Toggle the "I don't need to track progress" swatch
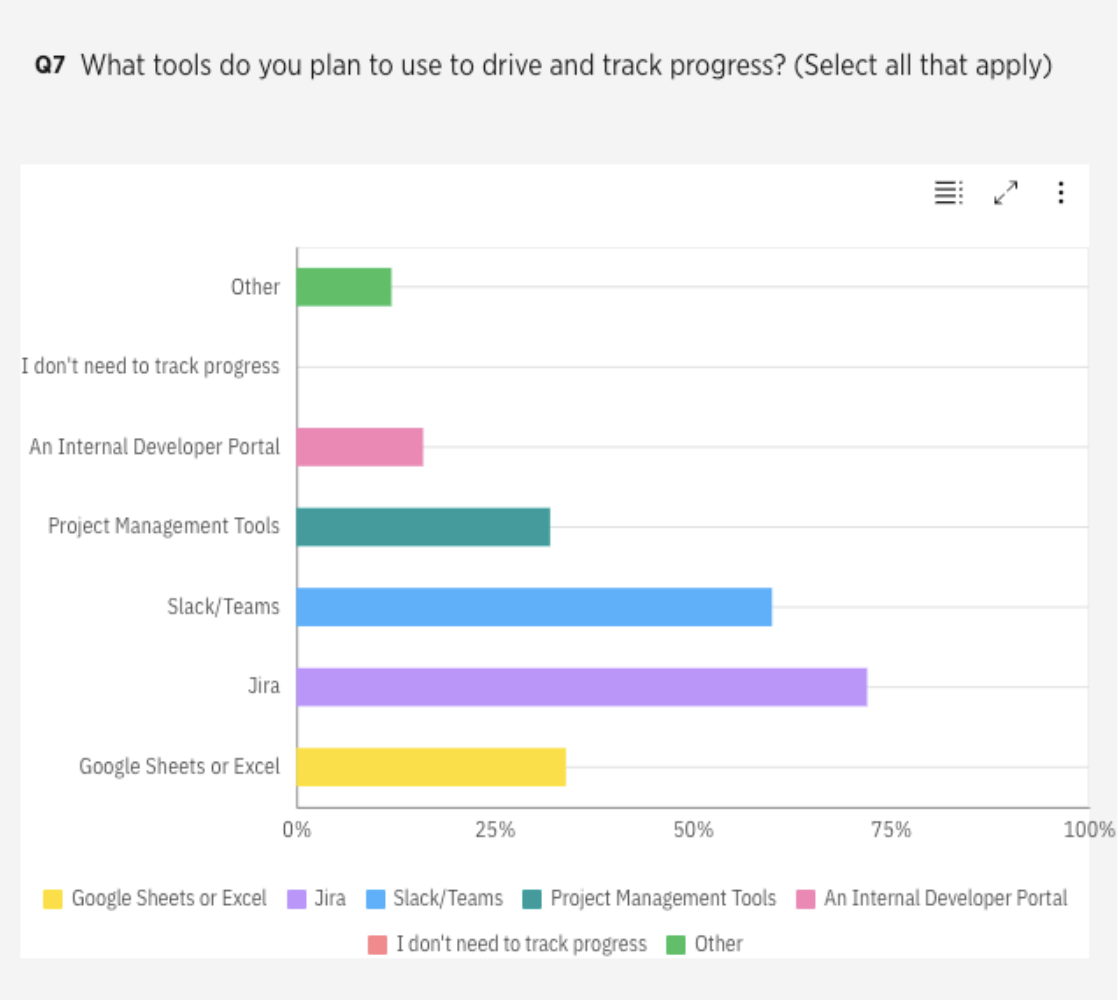Screen dimensions: 1118x1000 [x=377, y=944]
